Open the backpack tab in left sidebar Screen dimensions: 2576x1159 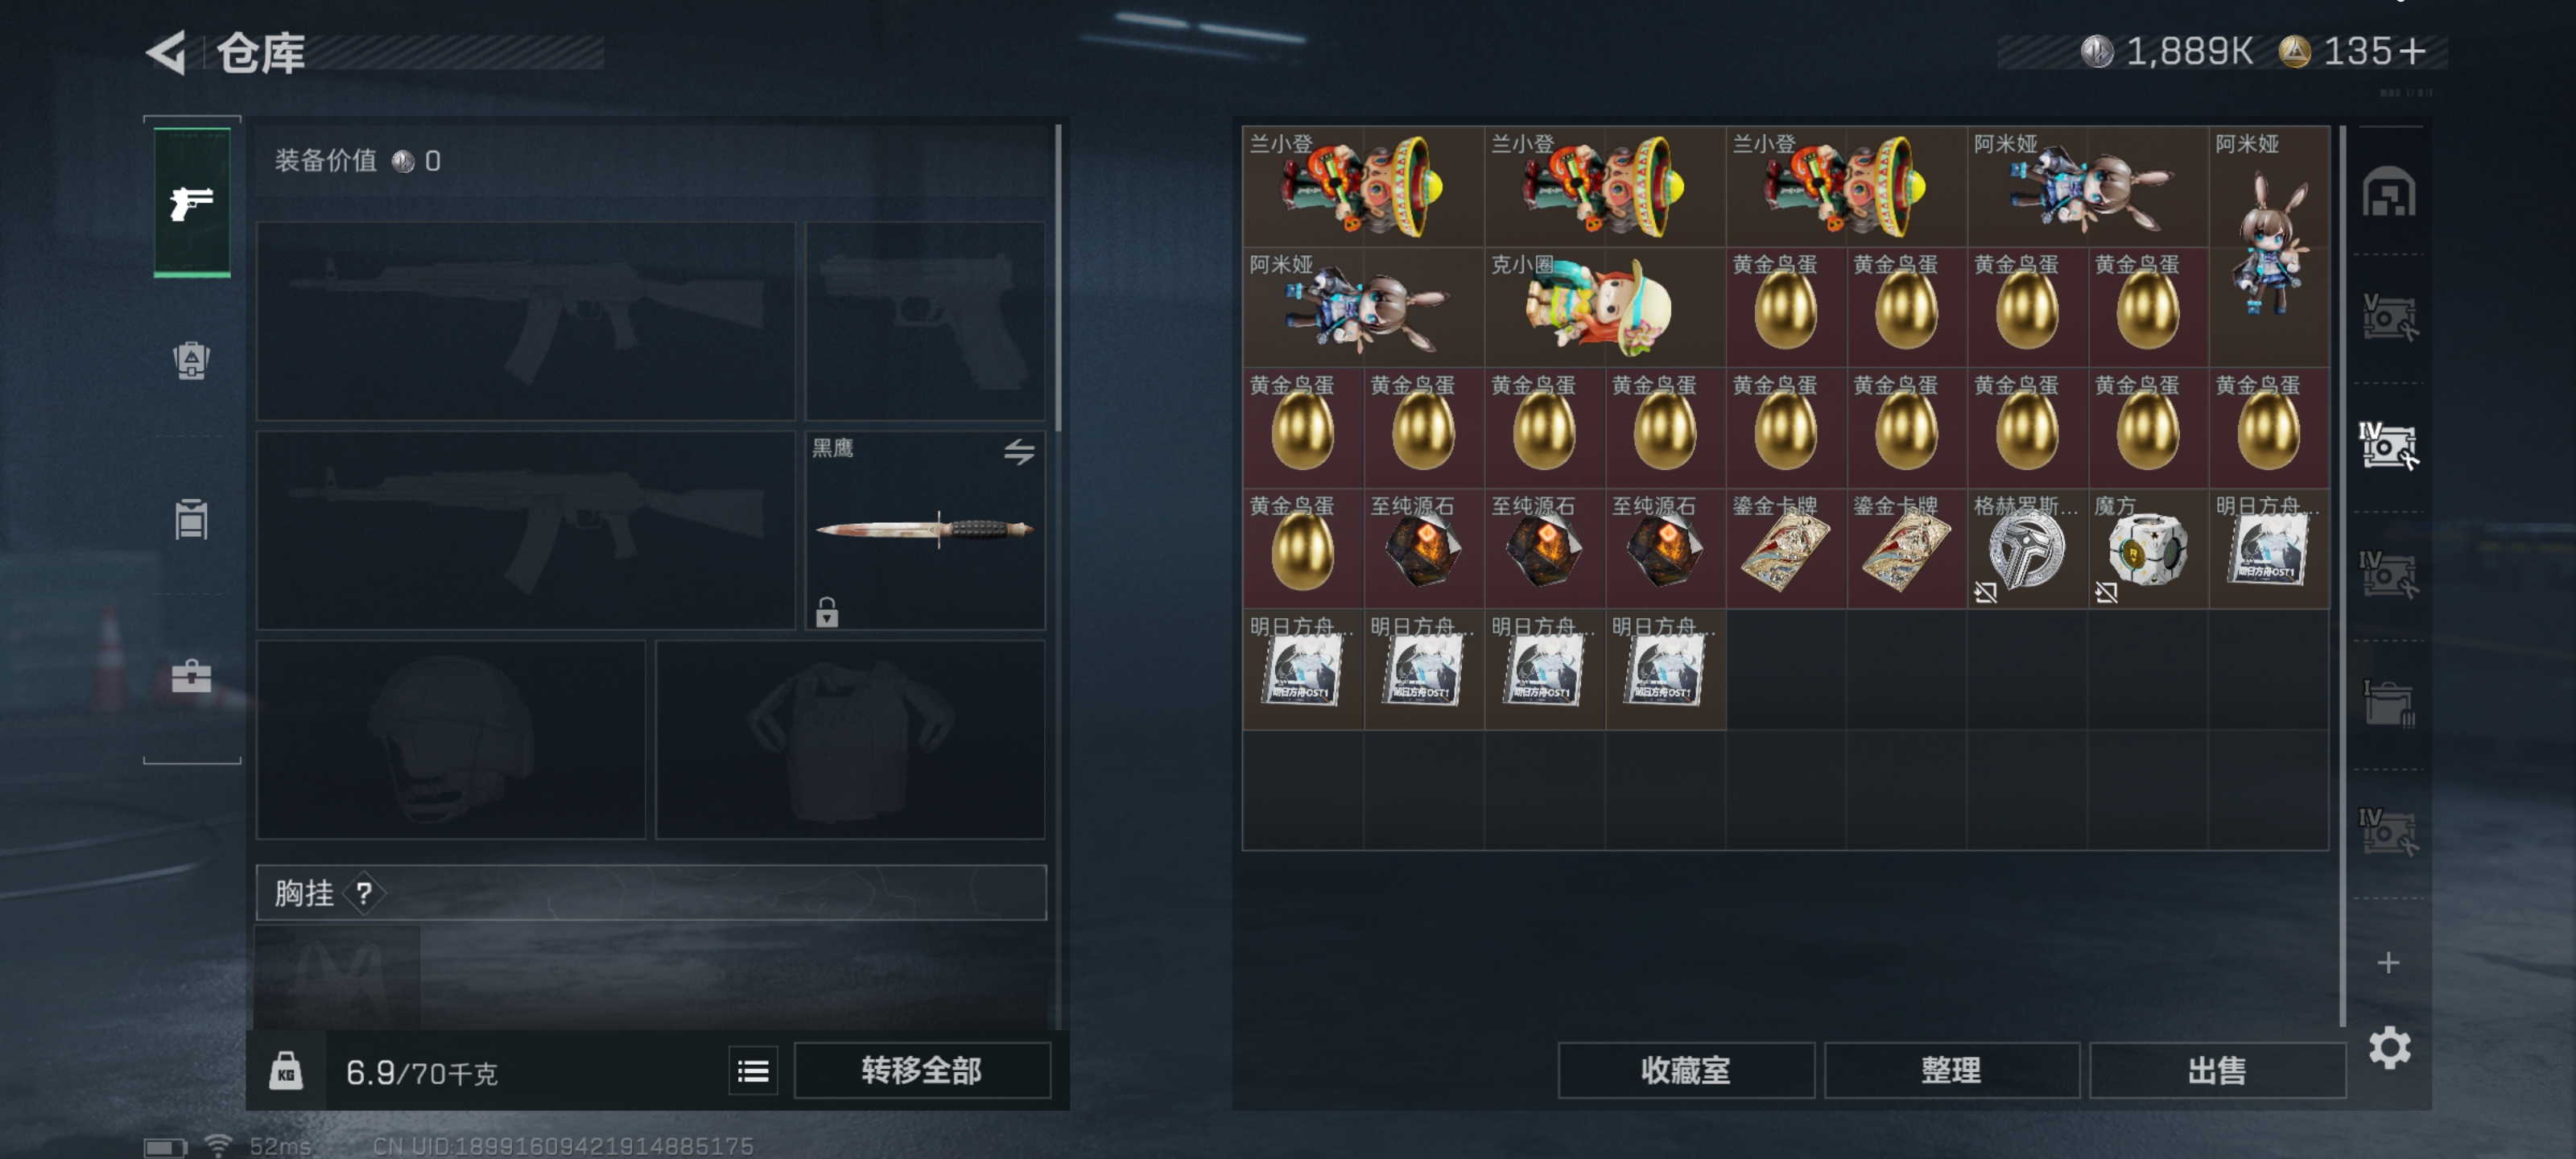click(x=191, y=360)
